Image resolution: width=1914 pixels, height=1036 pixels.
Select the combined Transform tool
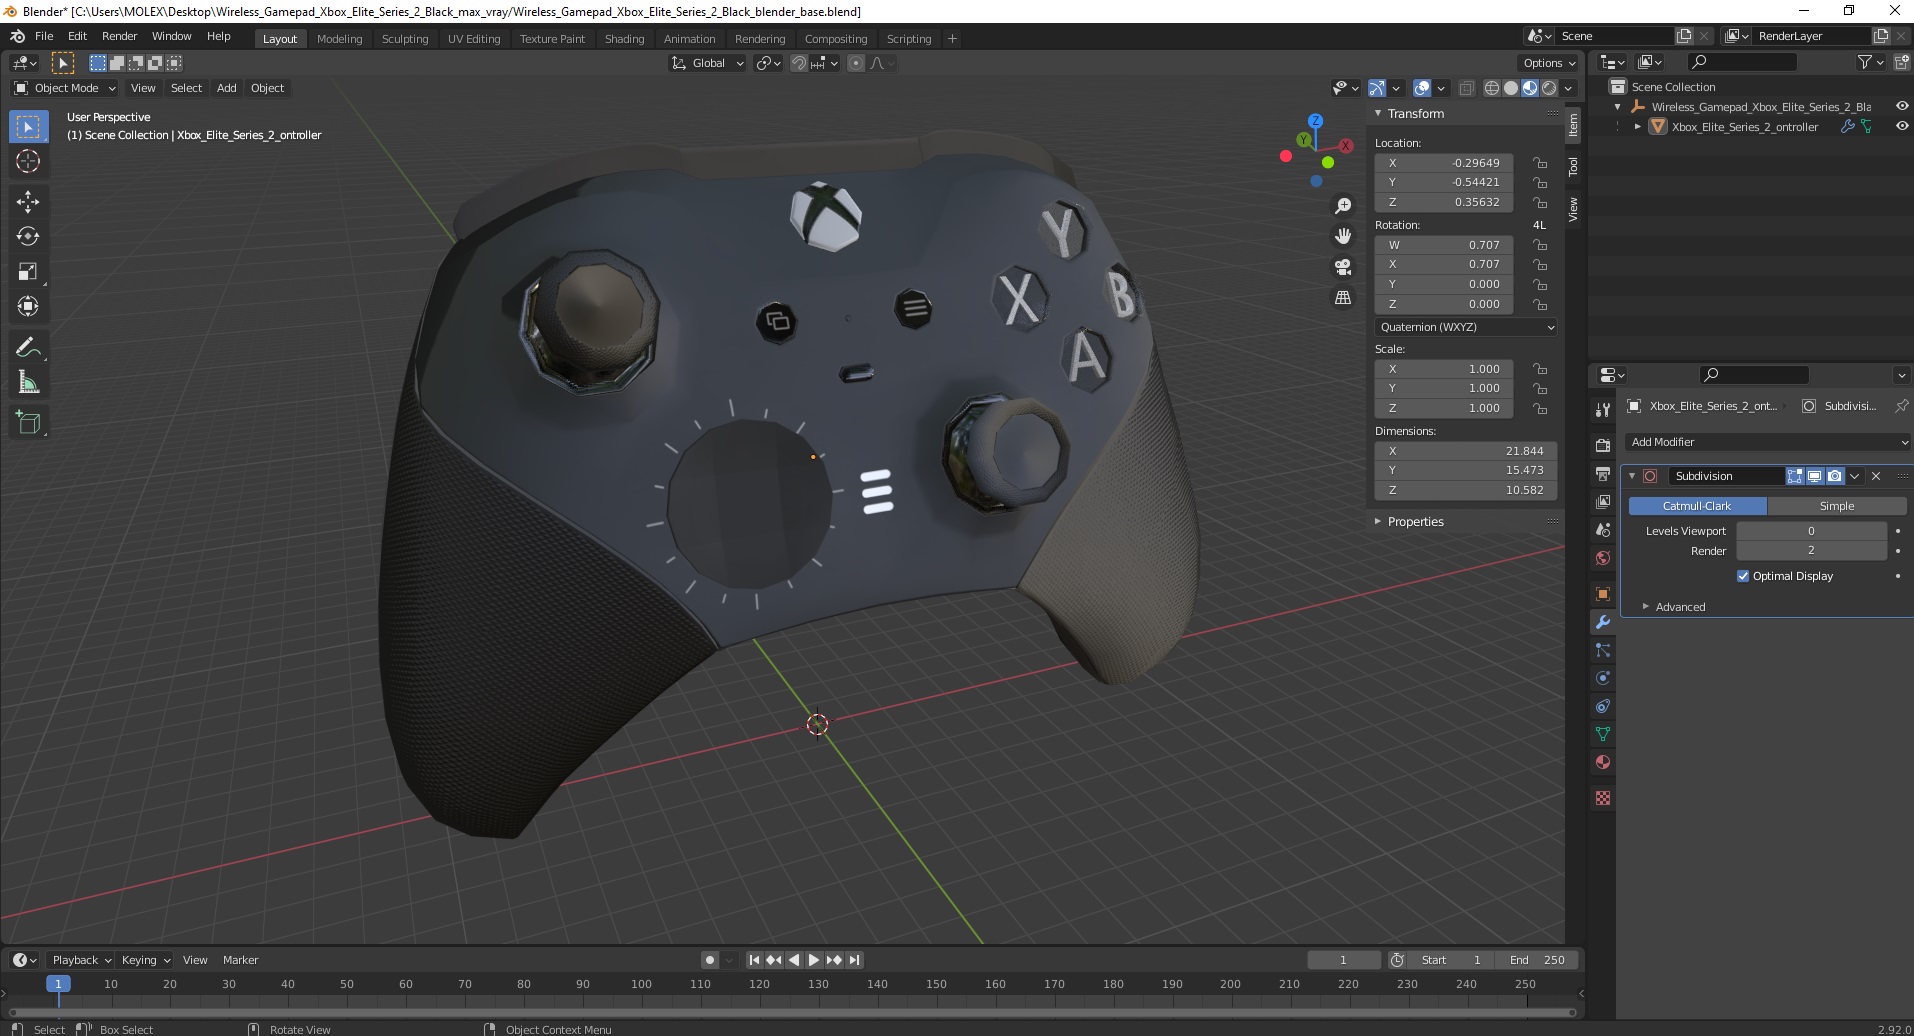(28, 306)
